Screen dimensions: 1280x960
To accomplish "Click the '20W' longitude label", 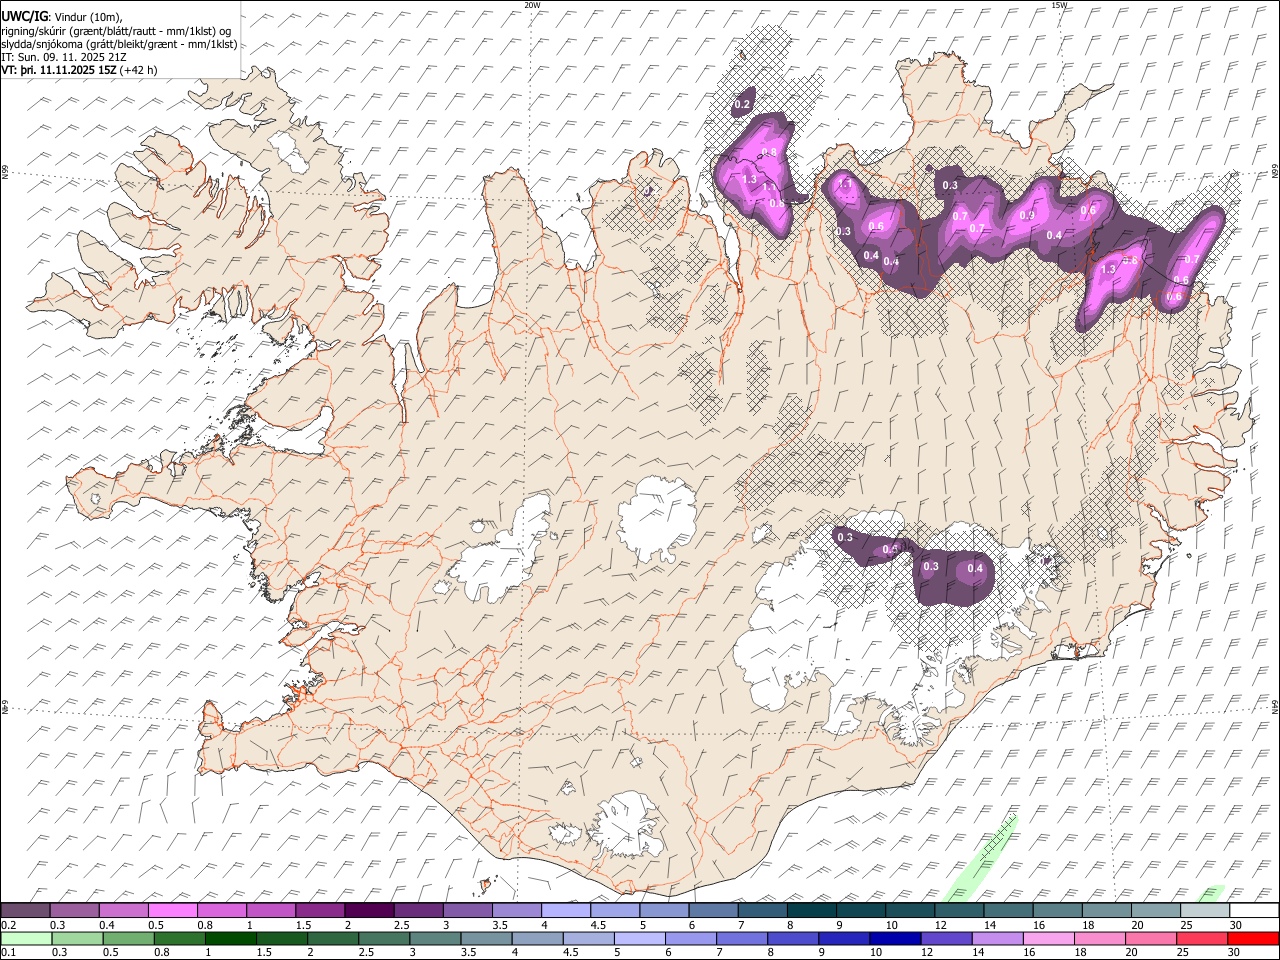I will 532,5.
